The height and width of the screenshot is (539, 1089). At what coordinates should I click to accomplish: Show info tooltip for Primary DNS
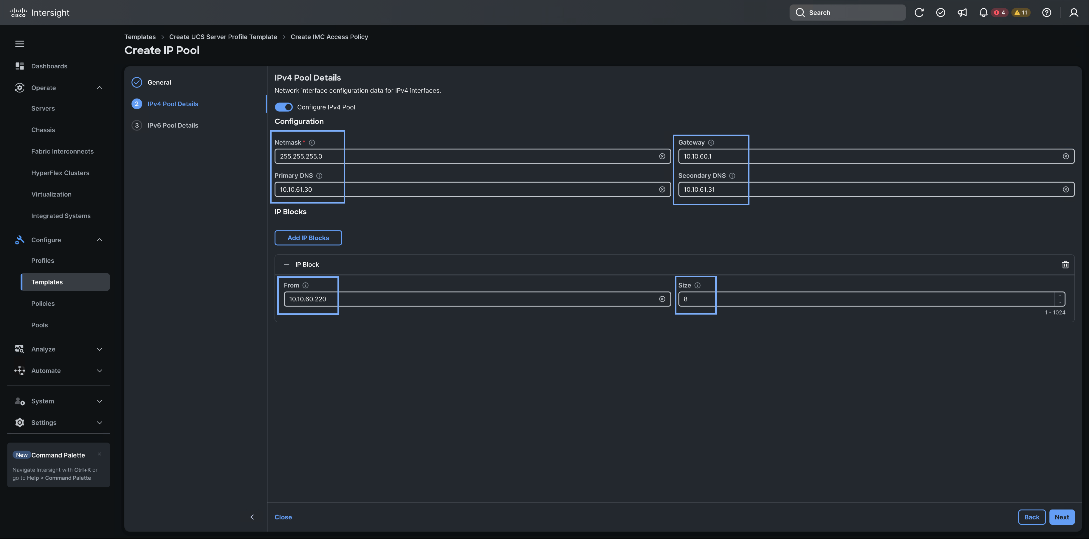point(319,176)
